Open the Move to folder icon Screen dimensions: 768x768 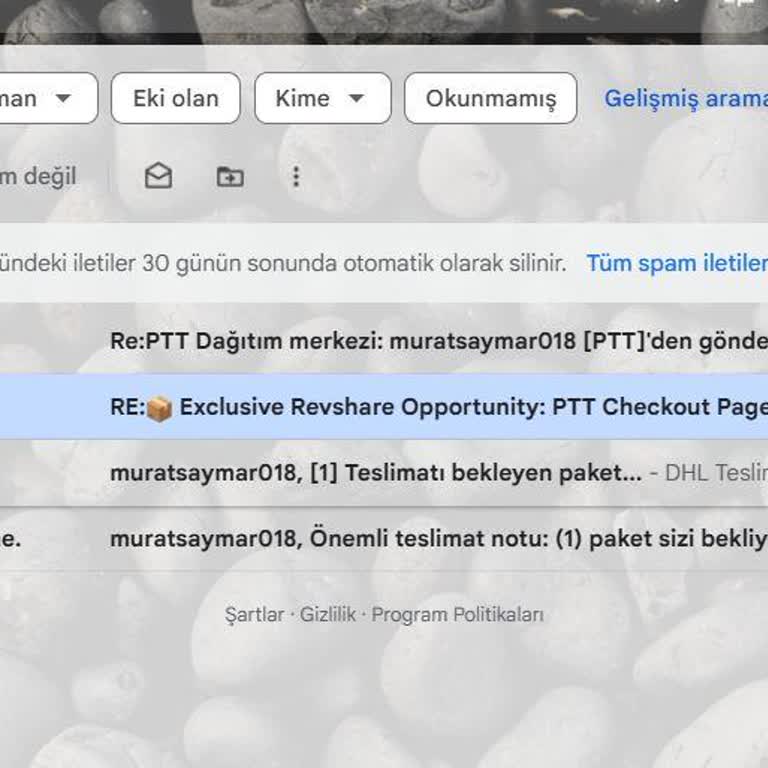(x=230, y=176)
